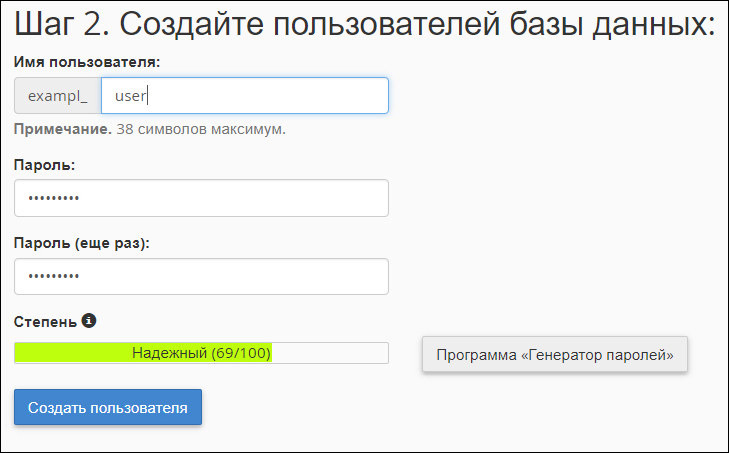The image size is (729, 453).
Task: Click the Пароль (еще раз) confirmation field
Action: pos(201,277)
